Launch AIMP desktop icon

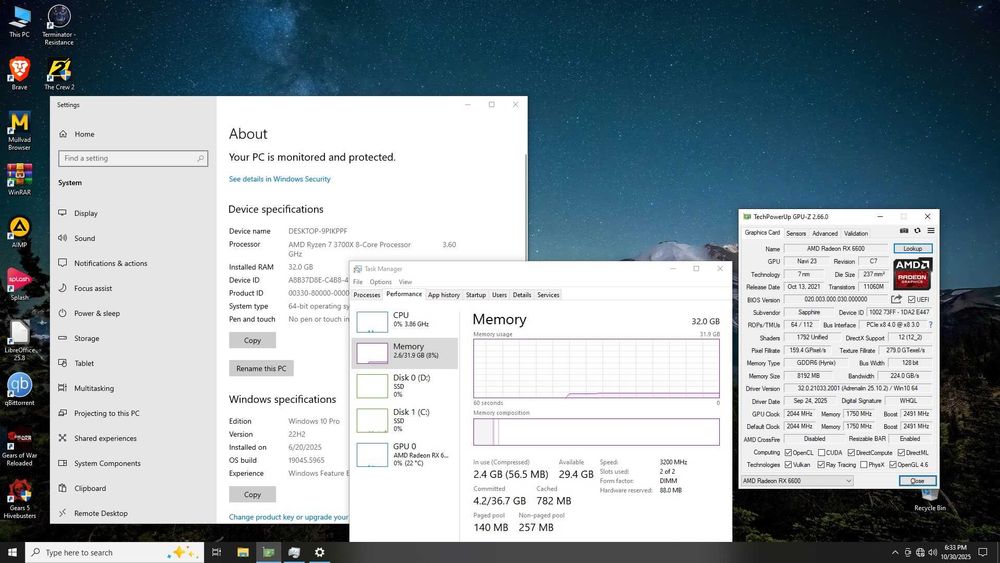(x=19, y=232)
